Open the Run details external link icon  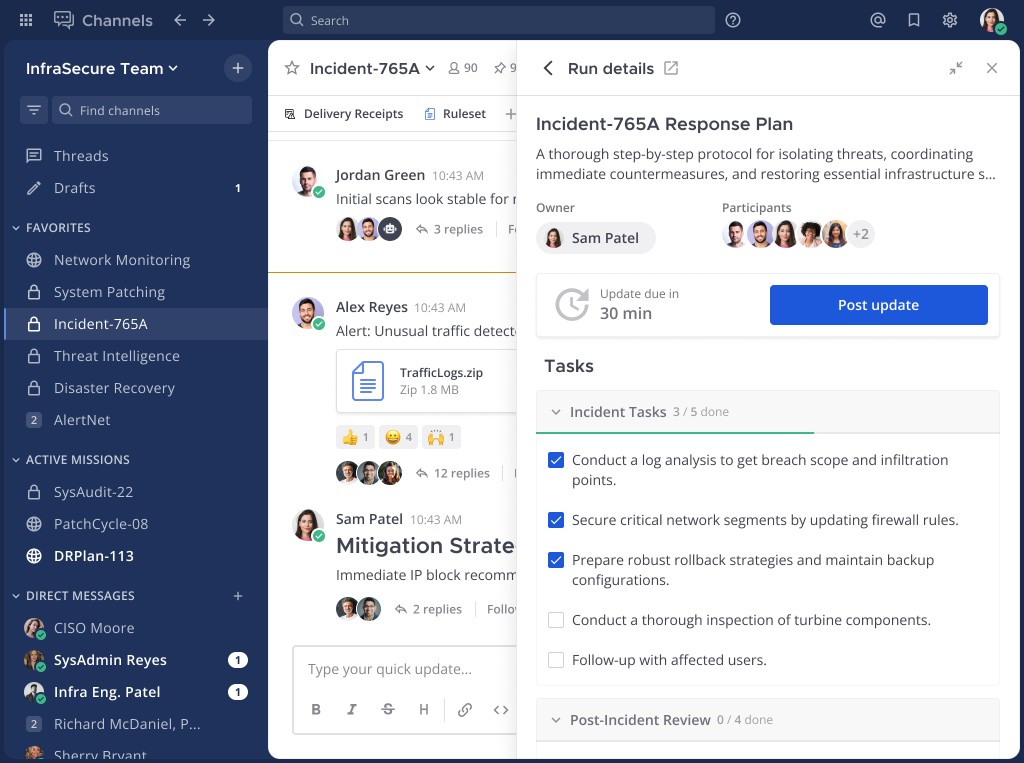(671, 68)
